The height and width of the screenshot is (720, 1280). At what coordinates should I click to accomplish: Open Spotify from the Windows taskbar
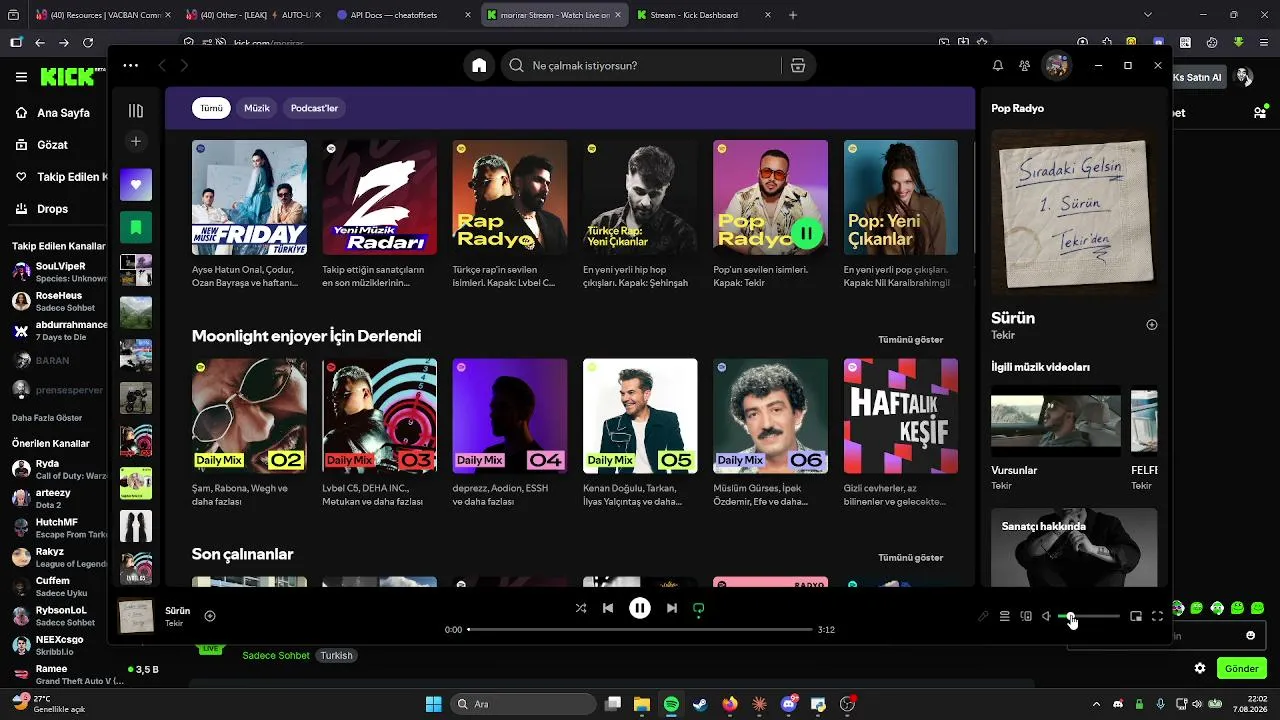point(671,704)
